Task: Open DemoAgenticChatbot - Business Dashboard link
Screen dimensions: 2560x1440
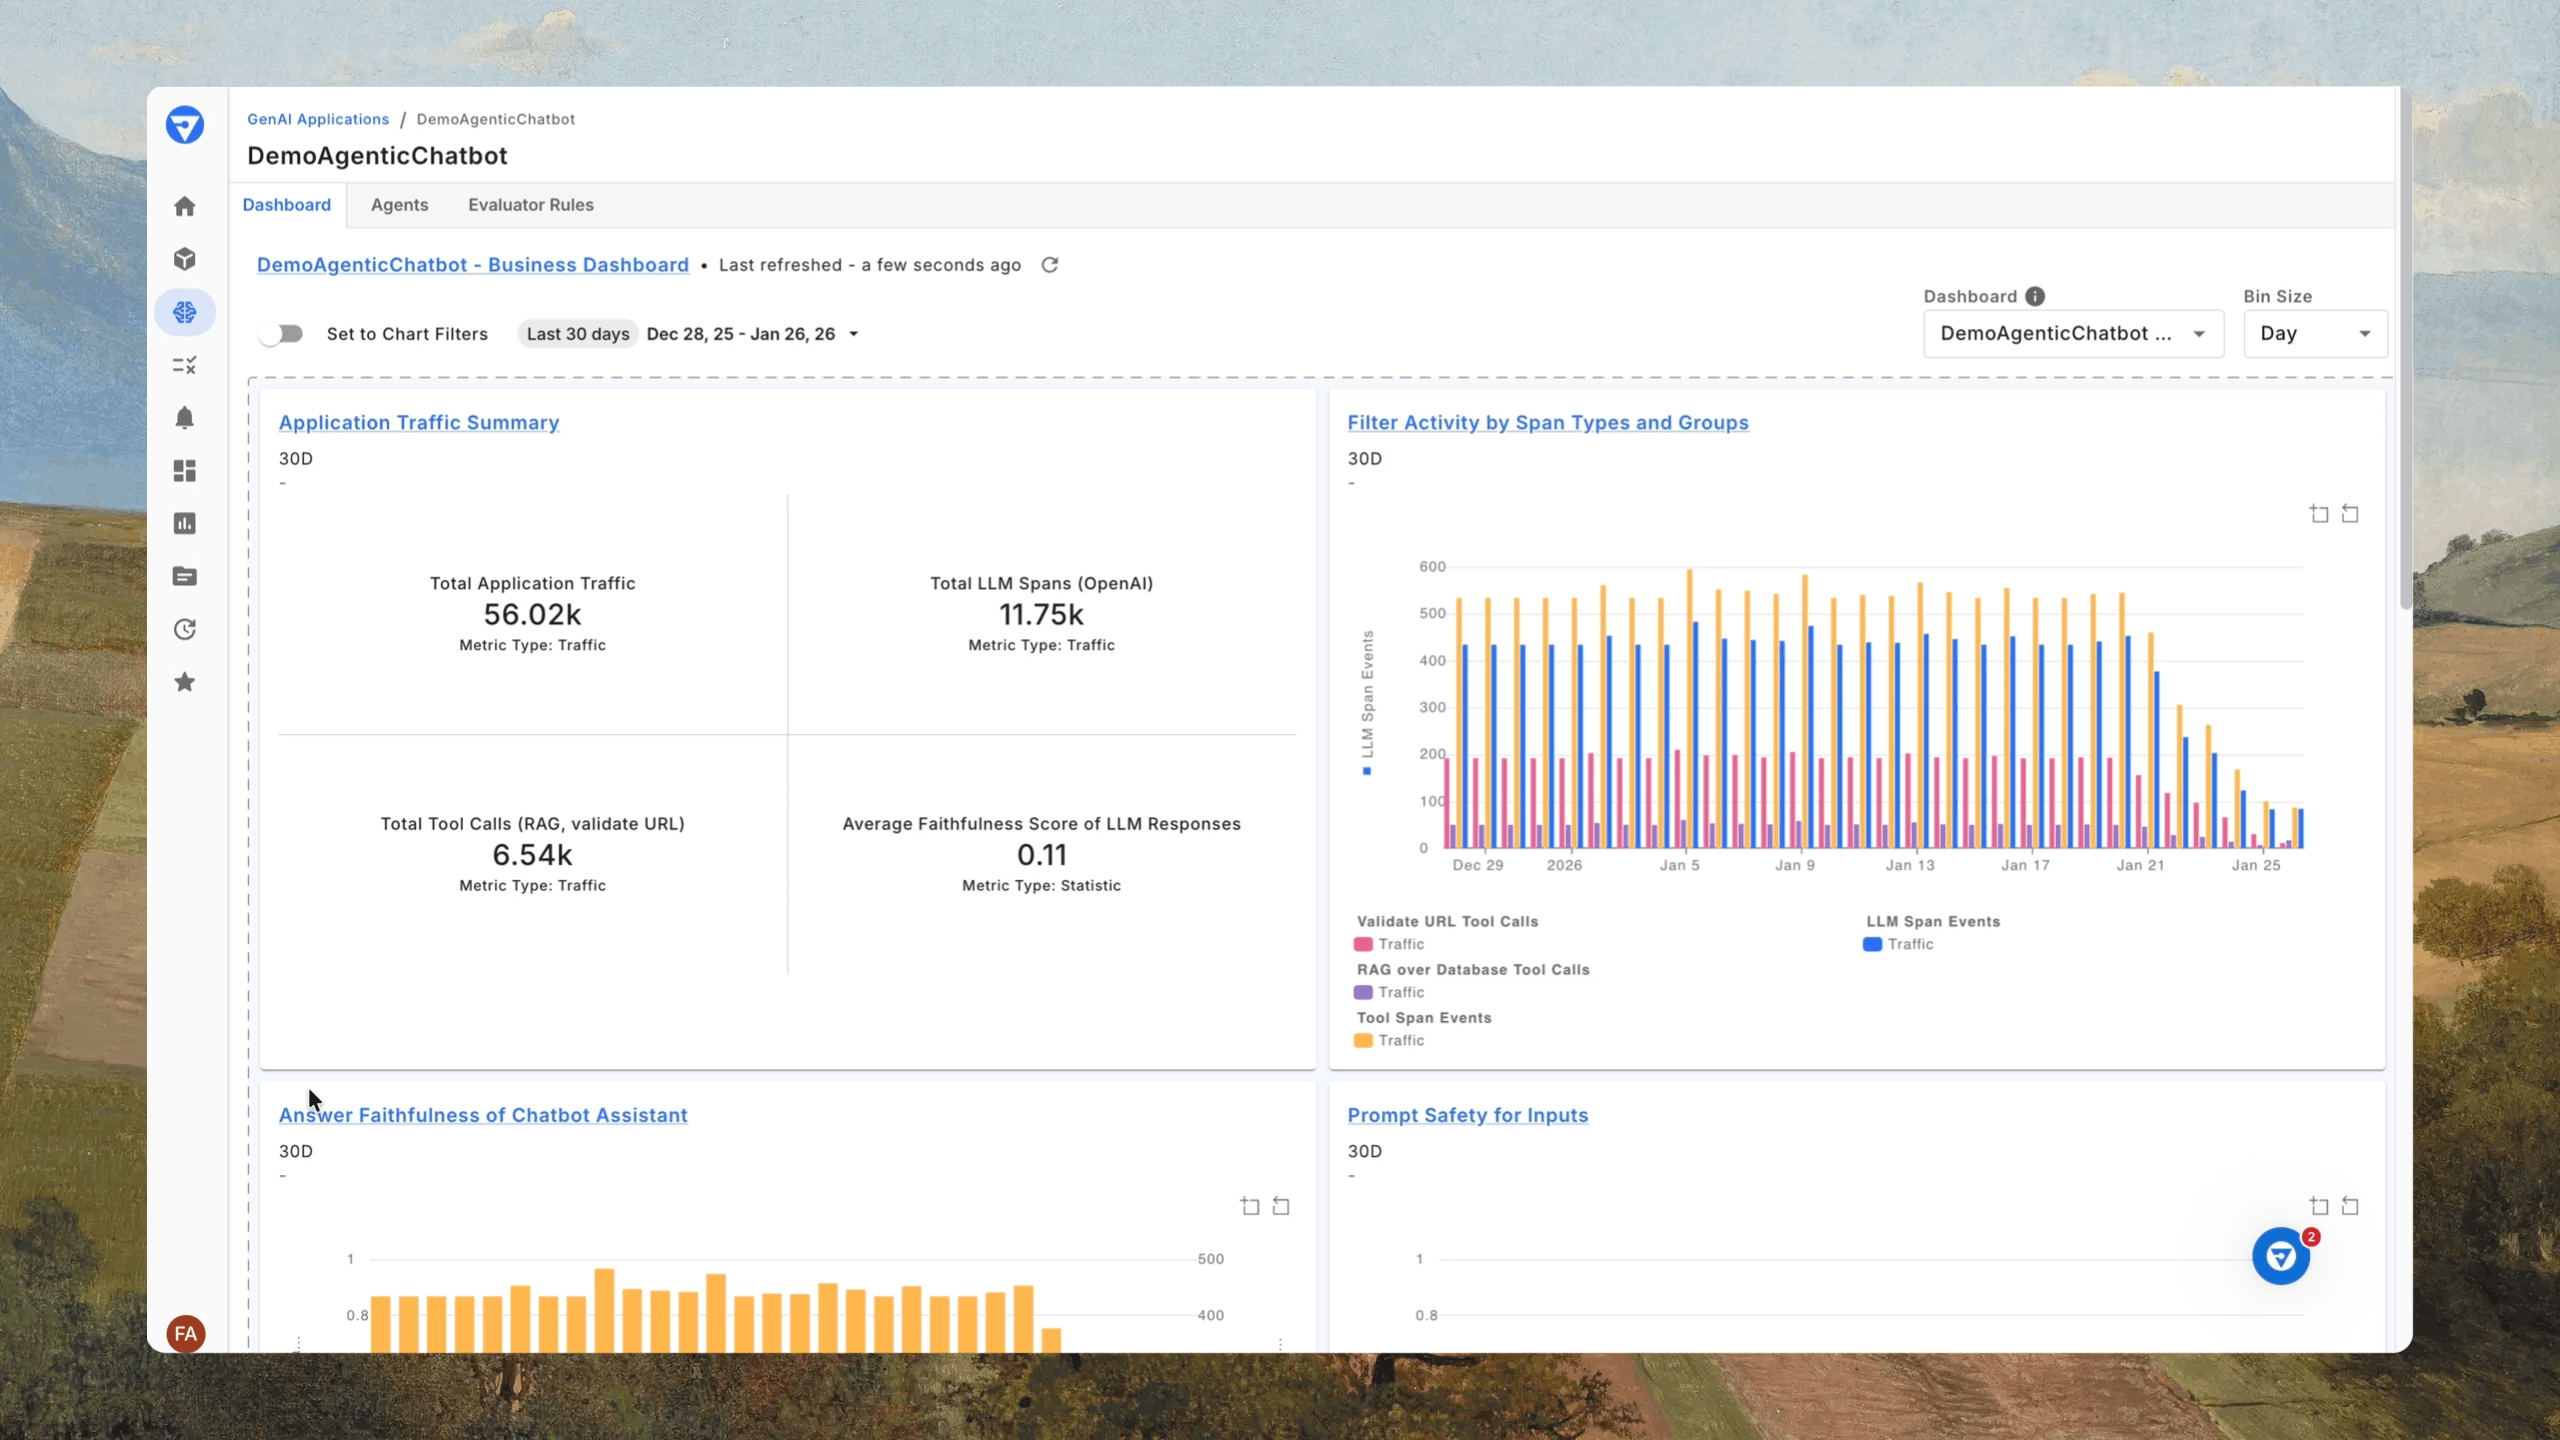Action: (x=473, y=265)
